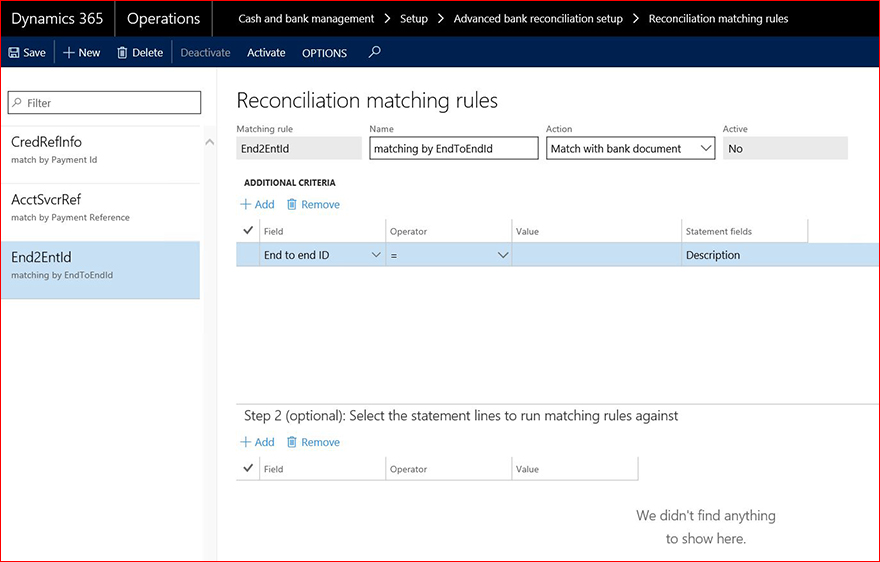
Task: Click the Active field showing No
Action: click(x=785, y=149)
